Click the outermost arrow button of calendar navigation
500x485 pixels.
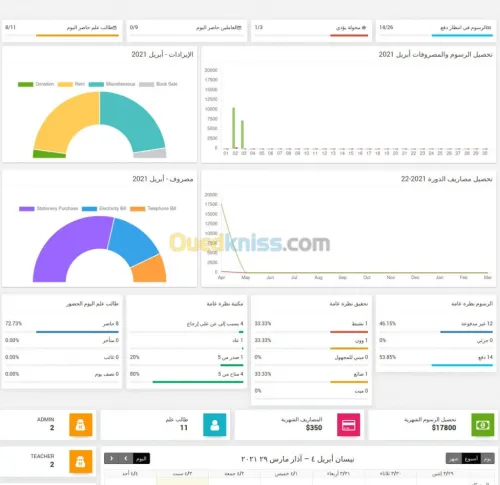coord(111,459)
